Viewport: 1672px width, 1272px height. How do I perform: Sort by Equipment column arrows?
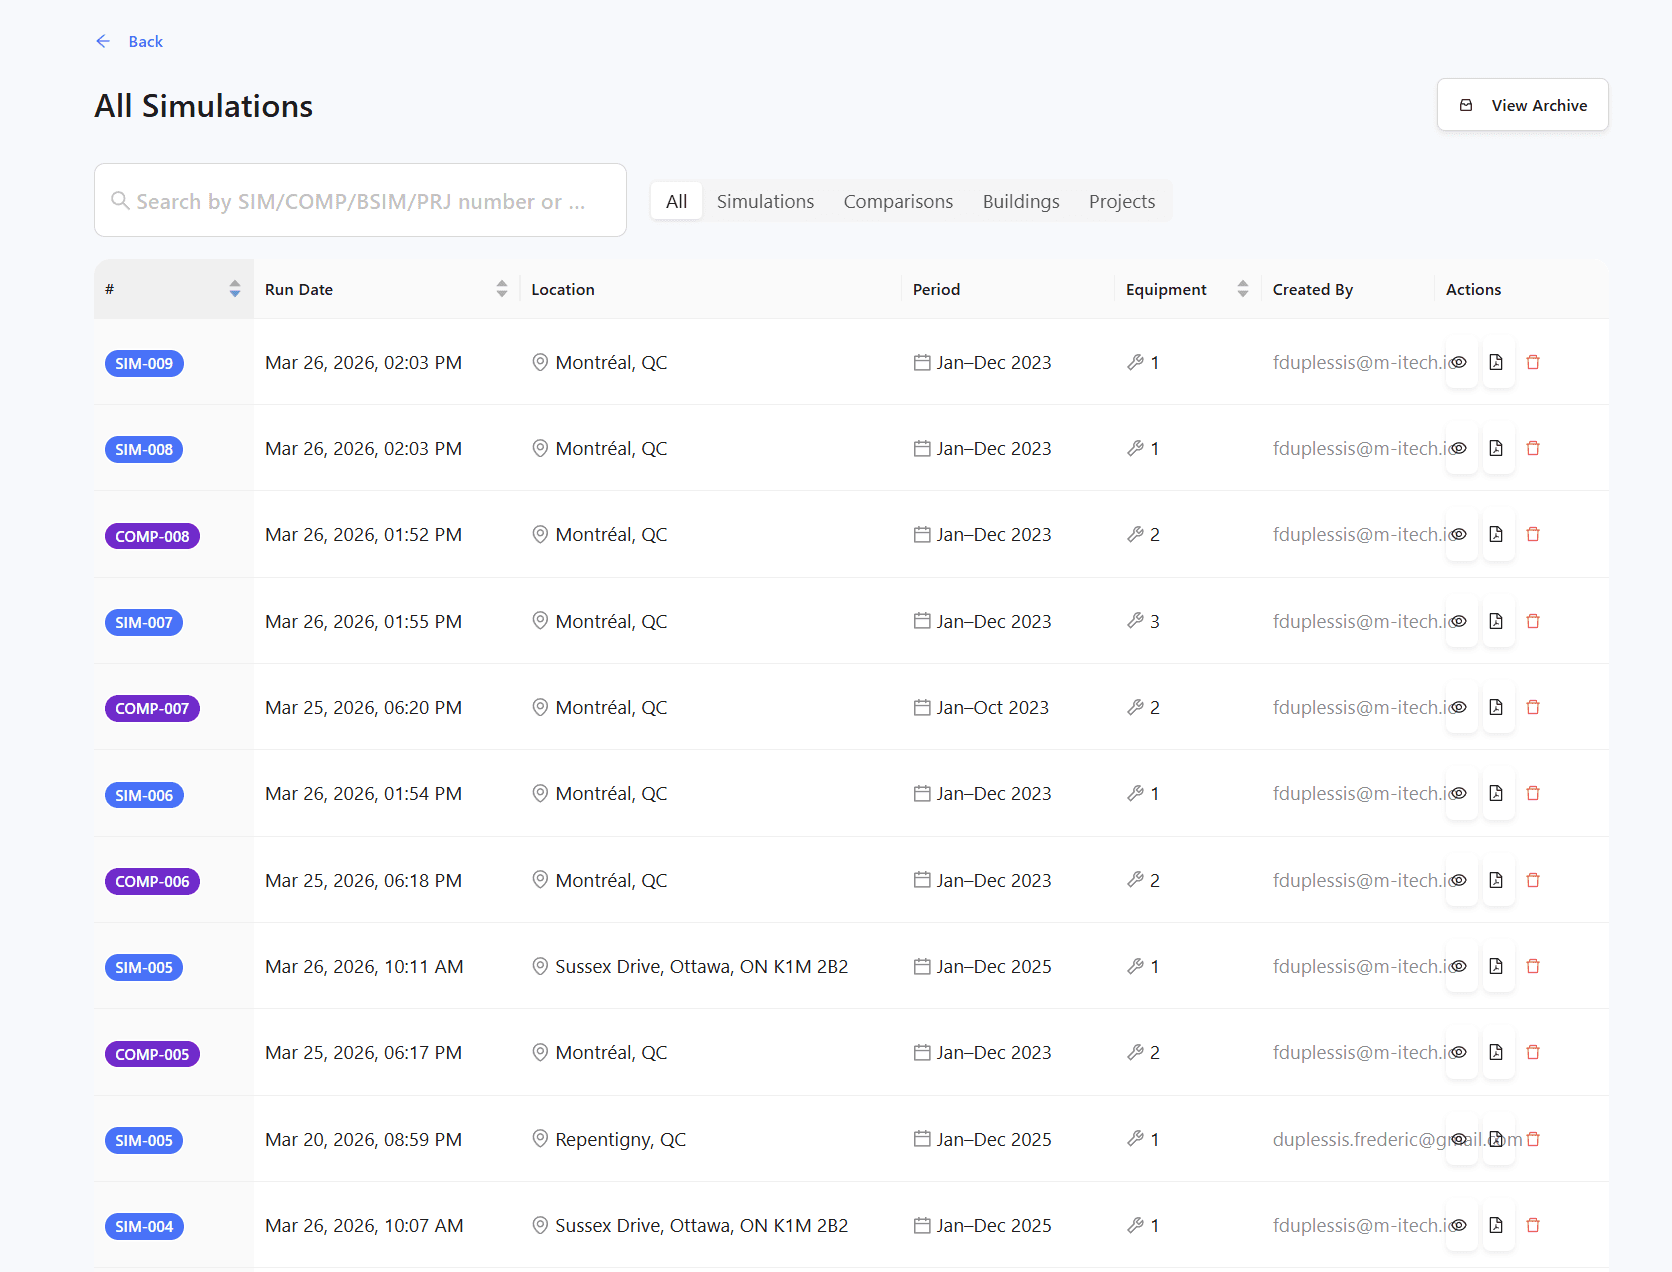(x=1243, y=289)
